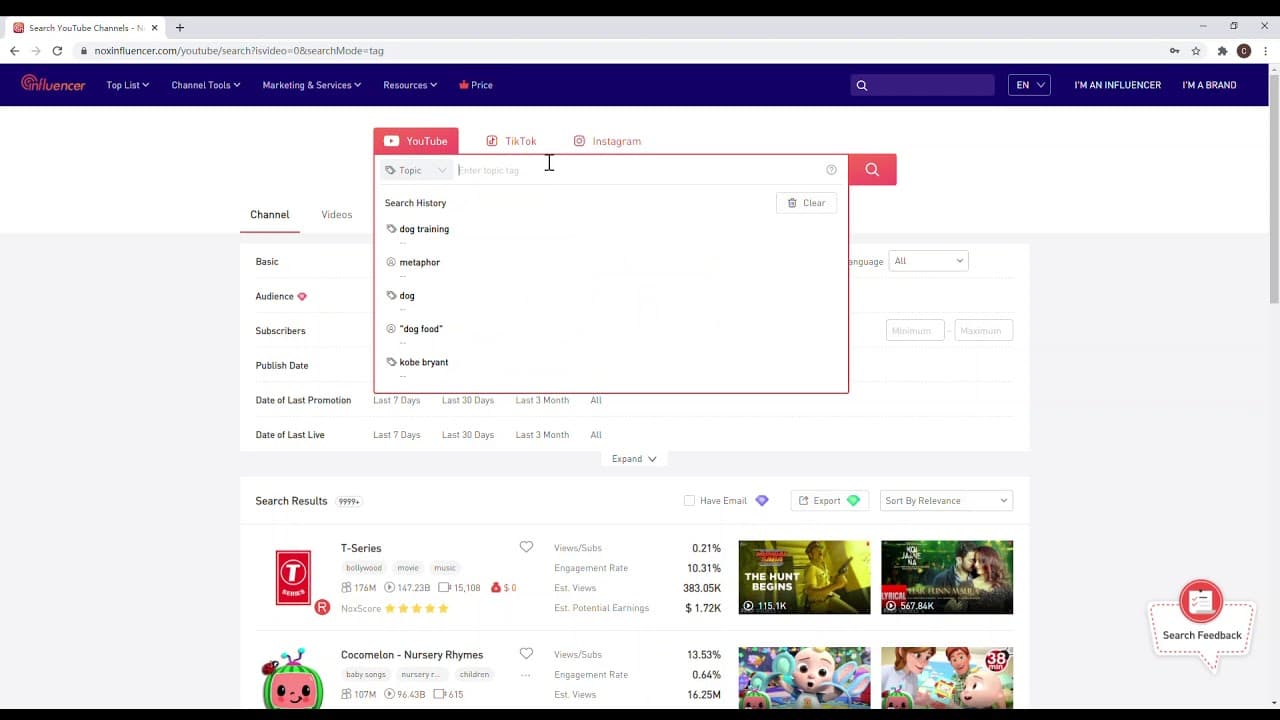Choose 'dog training' from search history
This screenshot has height=720, width=1280.
pos(424,229)
